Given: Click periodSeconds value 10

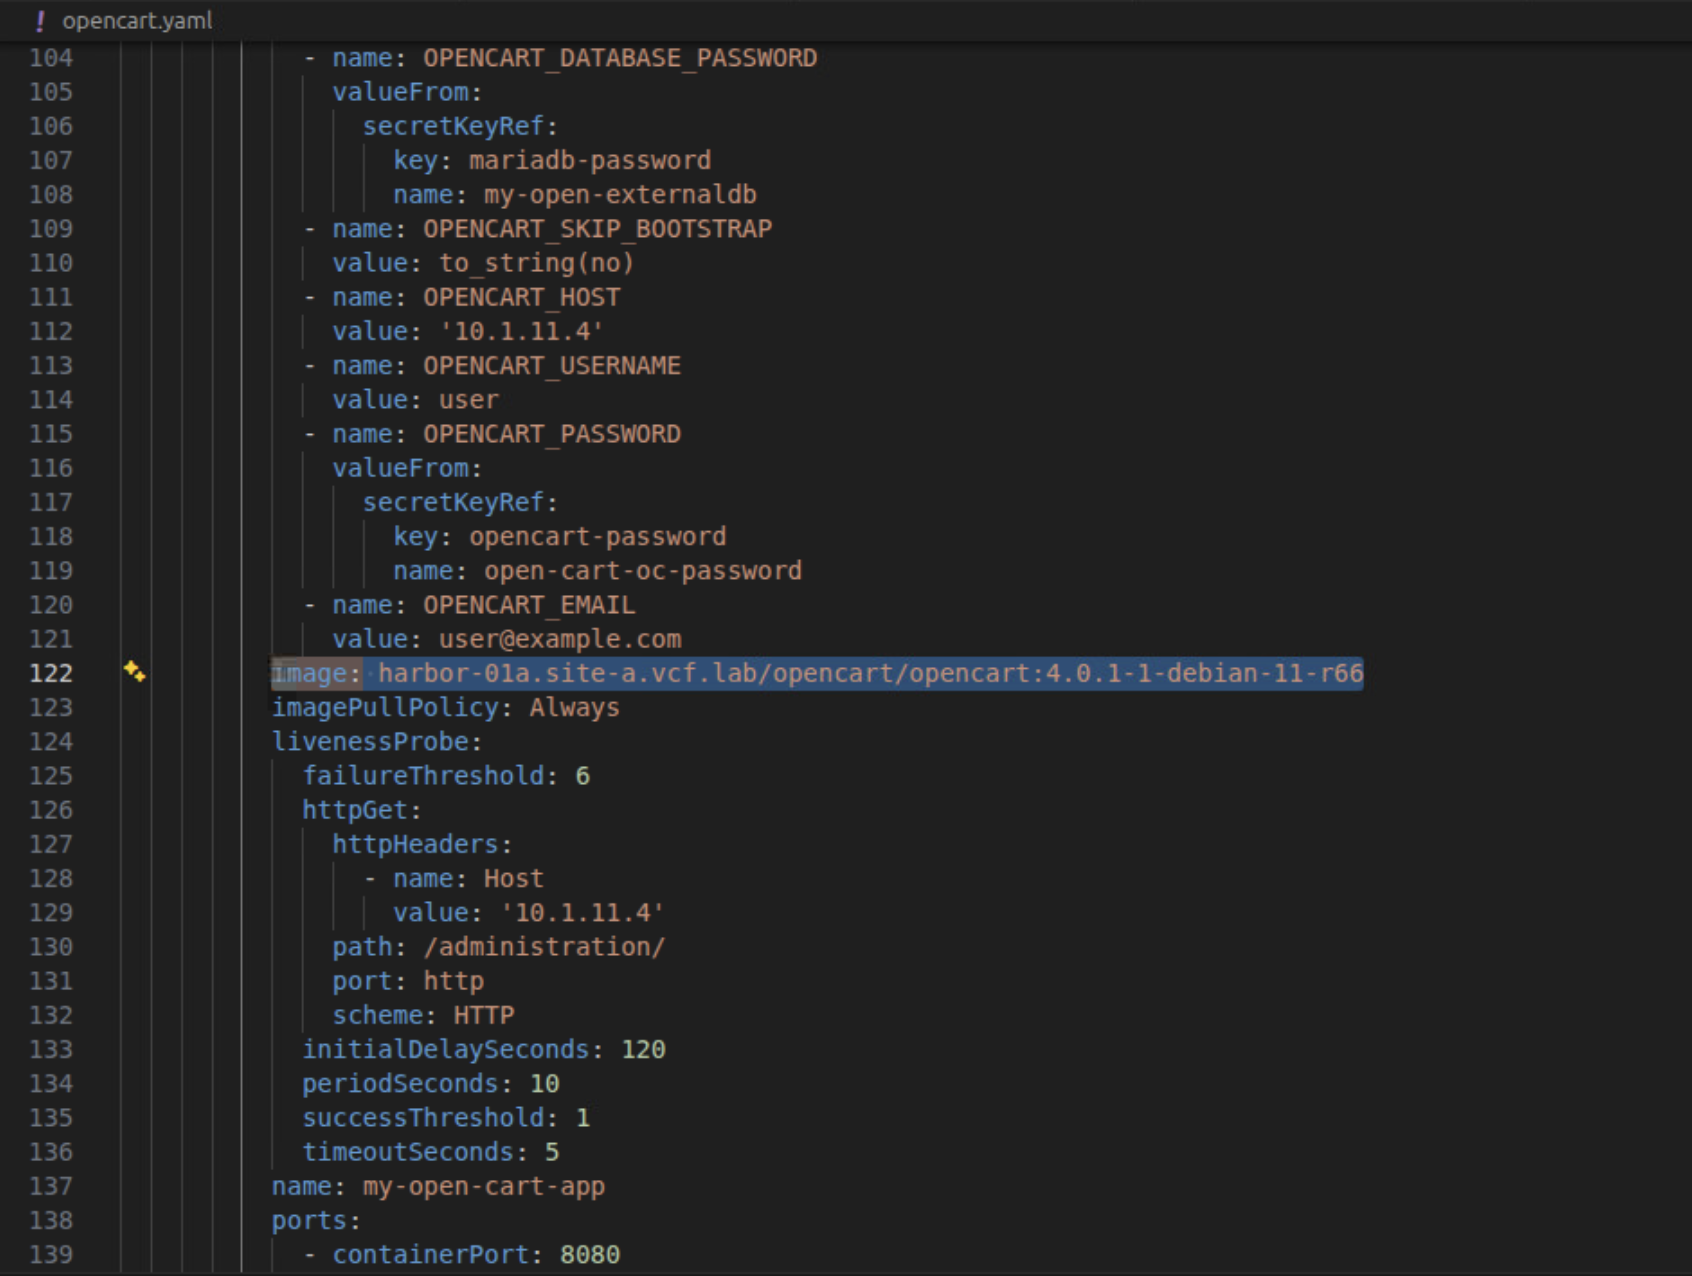Looking at the screenshot, I should 544,1083.
